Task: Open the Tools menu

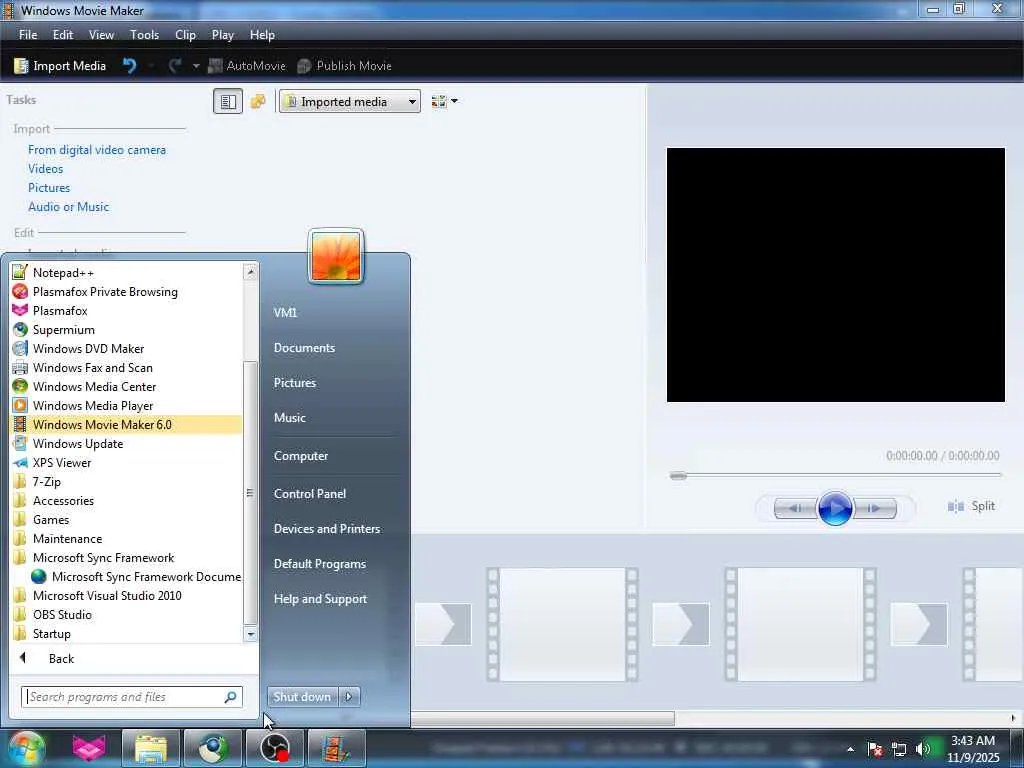Action: [x=144, y=35]
